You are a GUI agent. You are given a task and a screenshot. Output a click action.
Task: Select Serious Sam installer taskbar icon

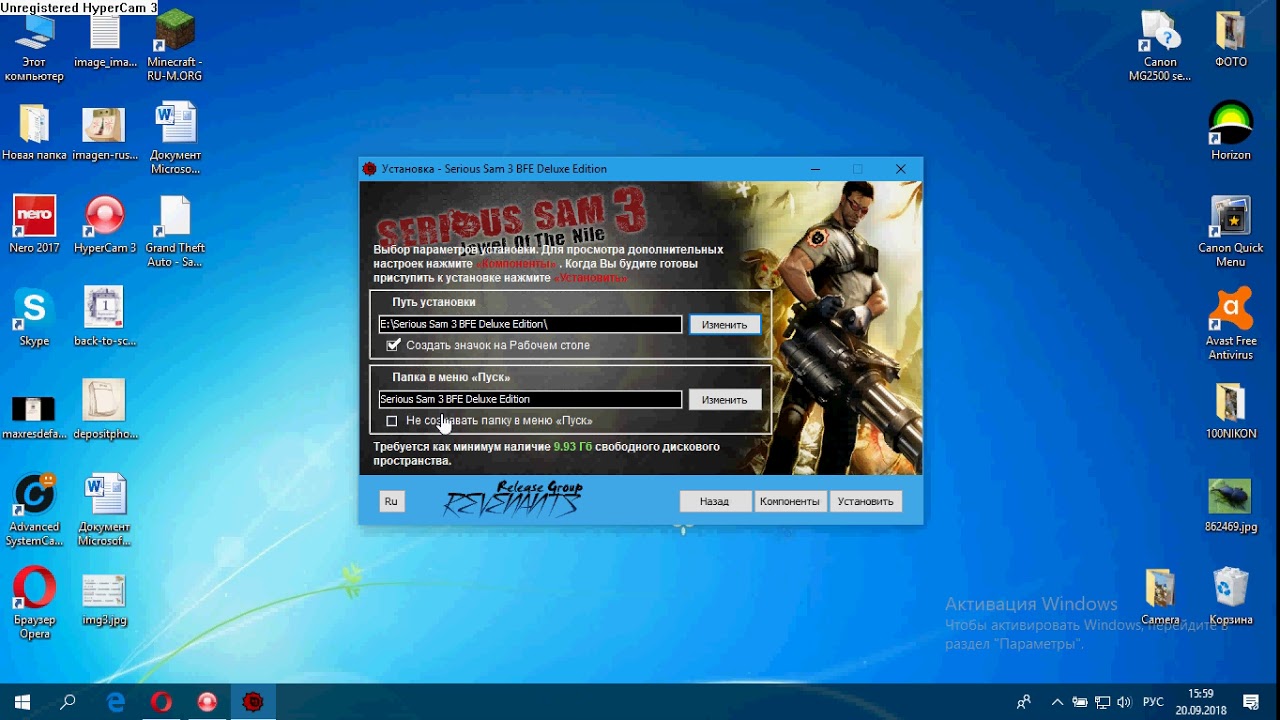(253, 702)
